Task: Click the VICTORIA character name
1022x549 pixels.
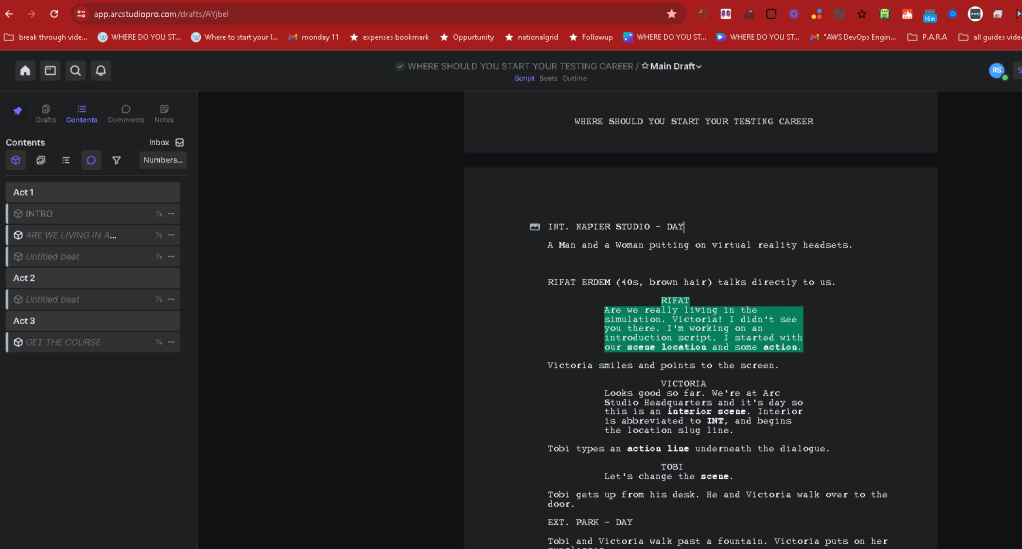Action: click(683, 384)
